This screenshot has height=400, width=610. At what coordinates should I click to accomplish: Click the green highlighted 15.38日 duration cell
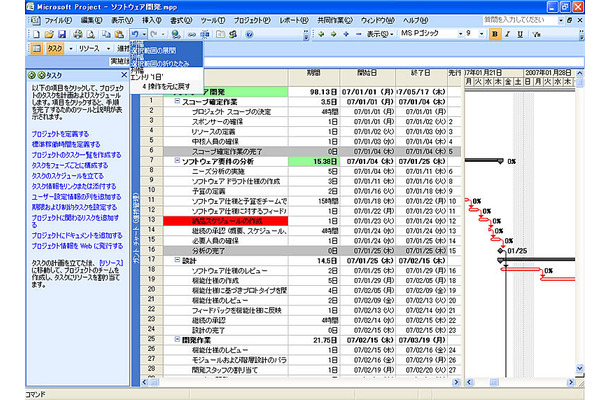[x=314, y=161]
